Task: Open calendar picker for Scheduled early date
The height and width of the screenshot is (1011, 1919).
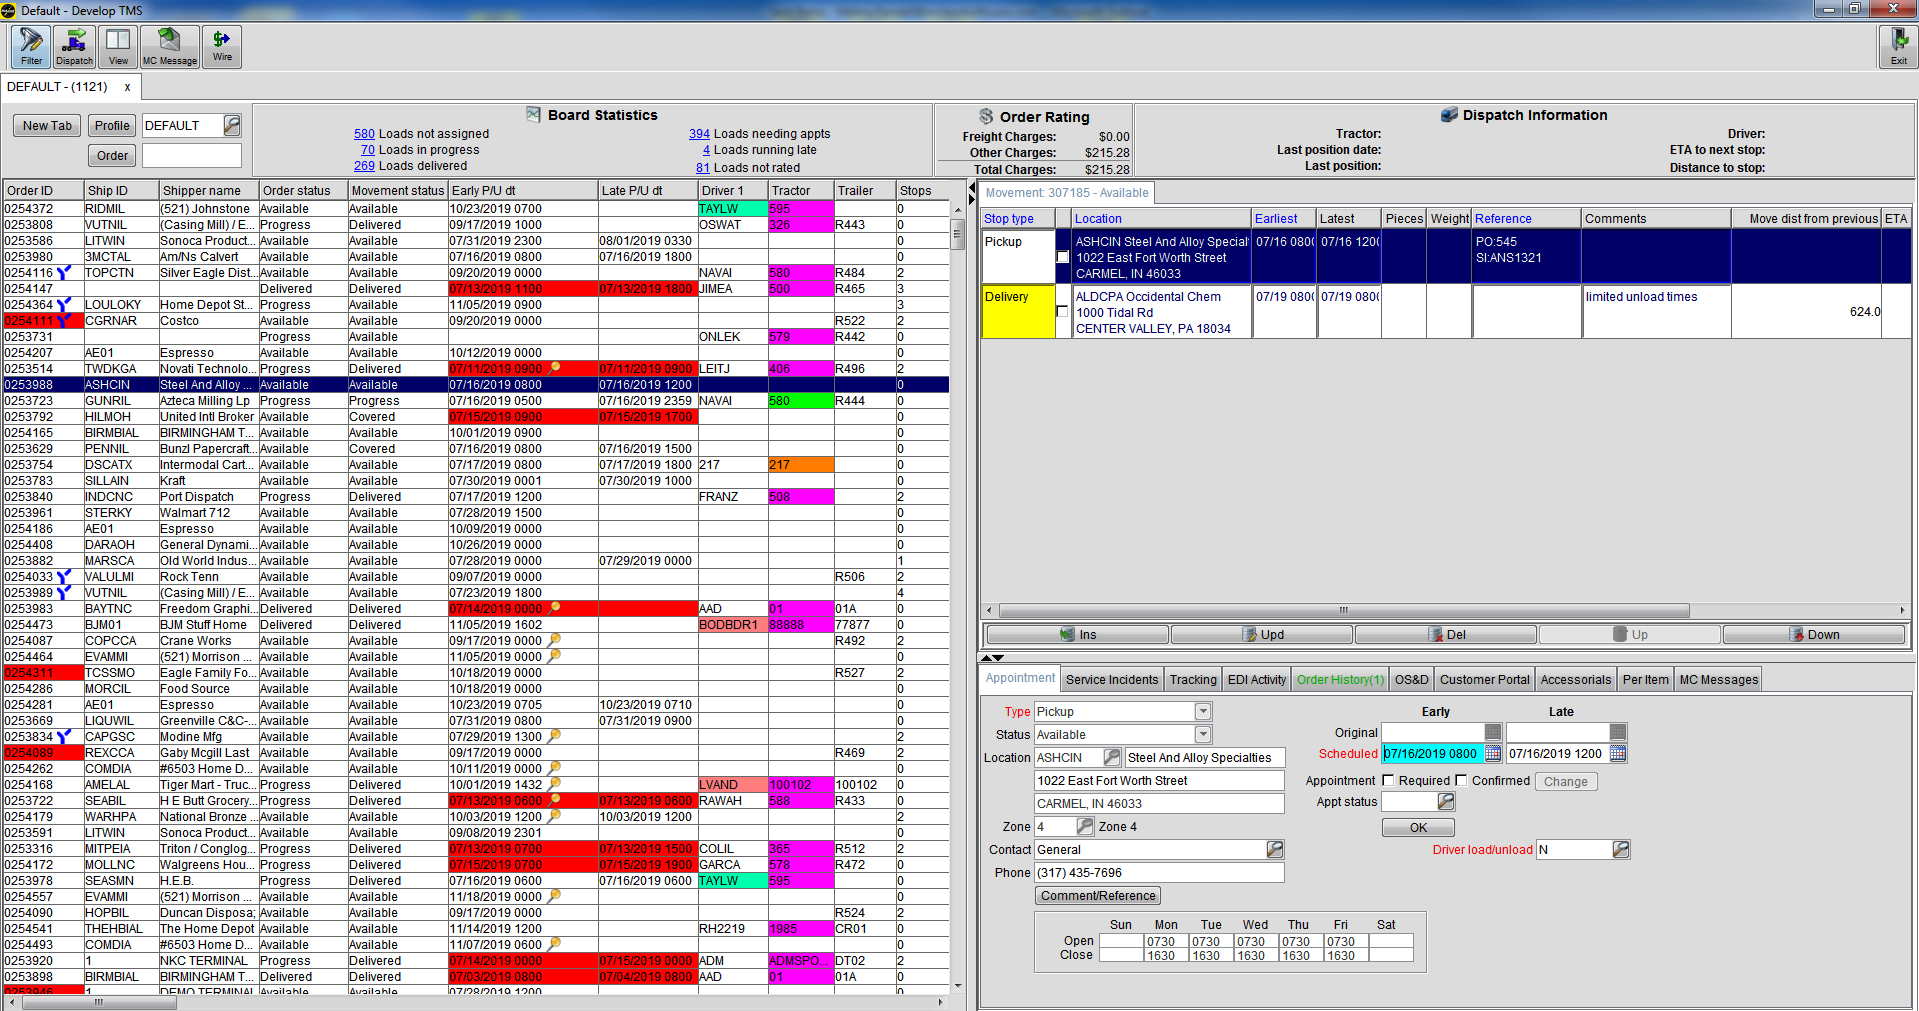Action: click(x=1493, y=754)
